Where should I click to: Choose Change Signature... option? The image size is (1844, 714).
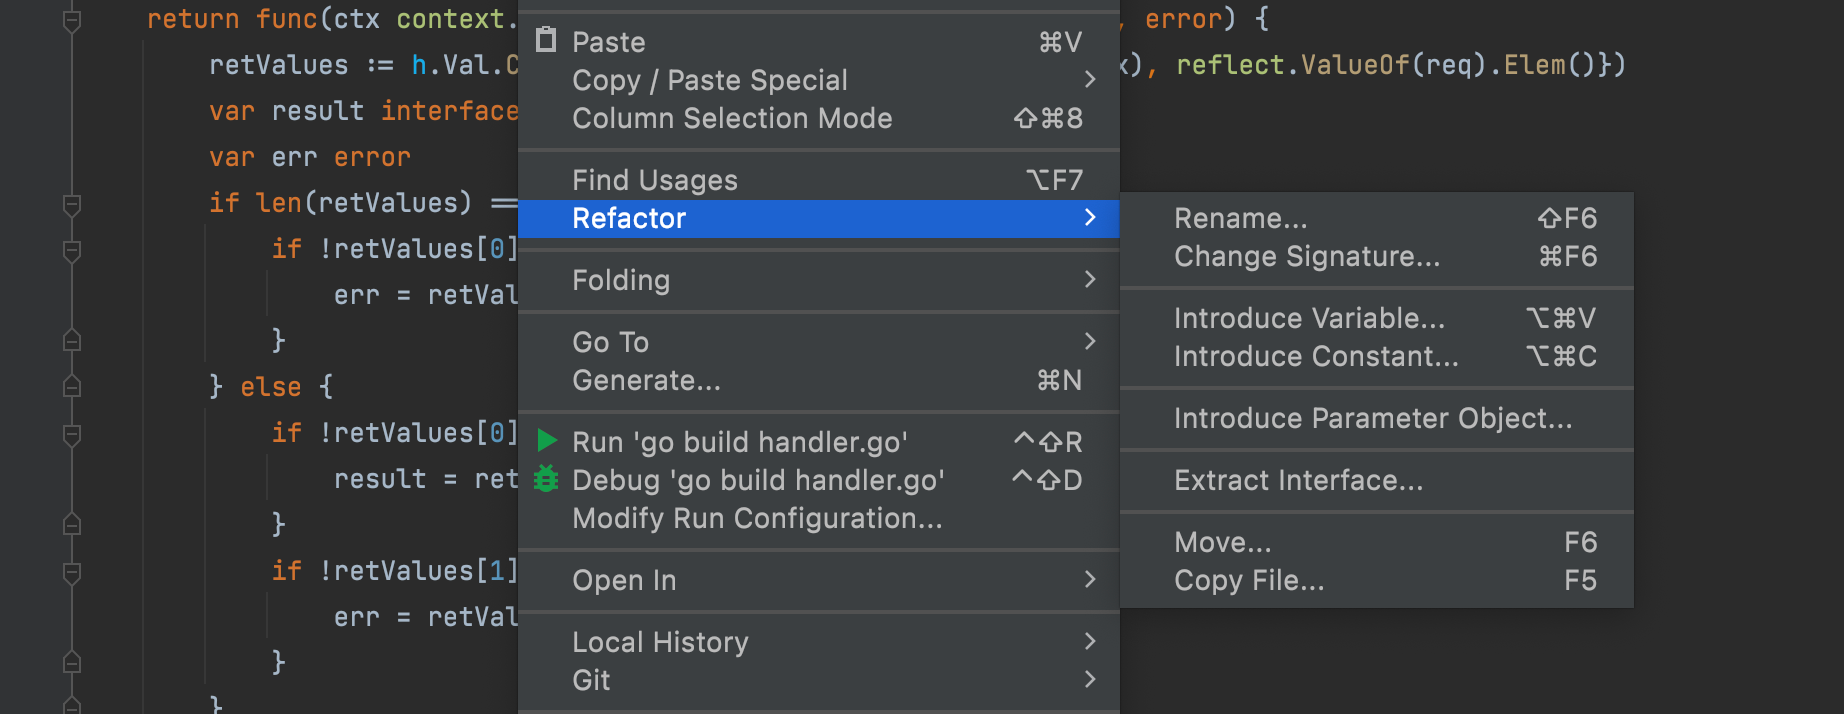[x=1306, y=256]
